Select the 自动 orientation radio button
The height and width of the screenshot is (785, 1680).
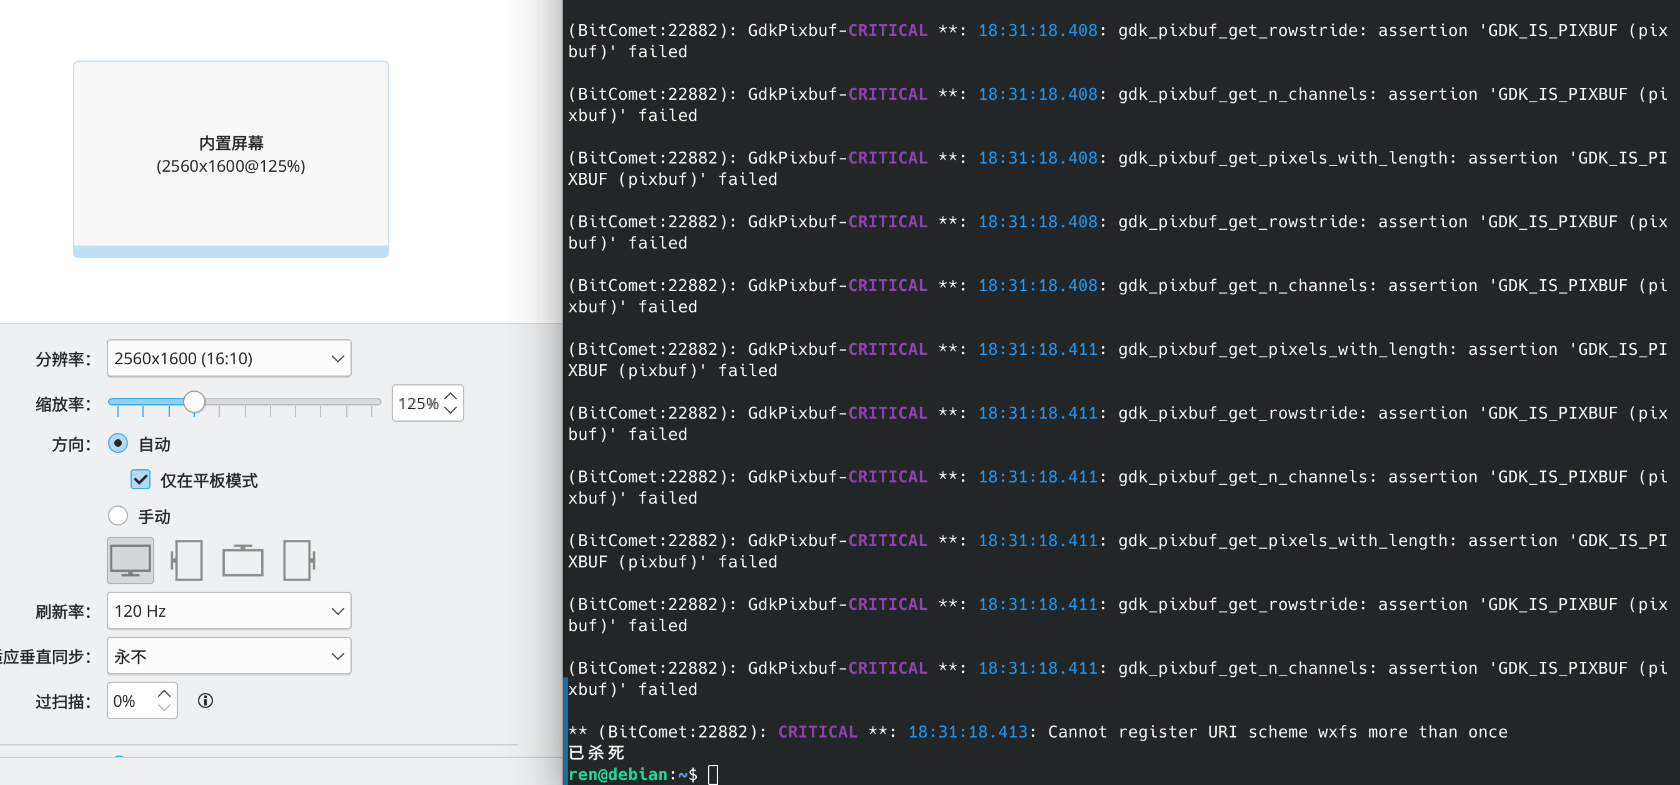point(118,443)
